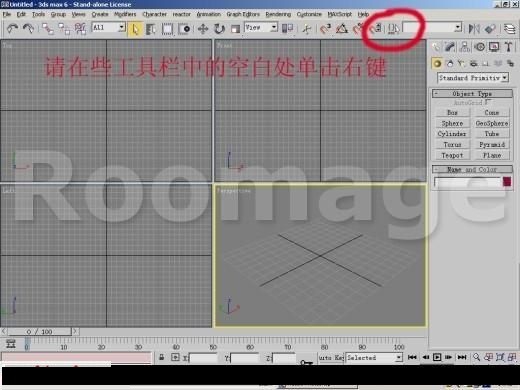Click Select and Manipulate icon
Image resolution: width=520 pixels, height=390 pixels.
pyautogui.click(x=307, y=29)
